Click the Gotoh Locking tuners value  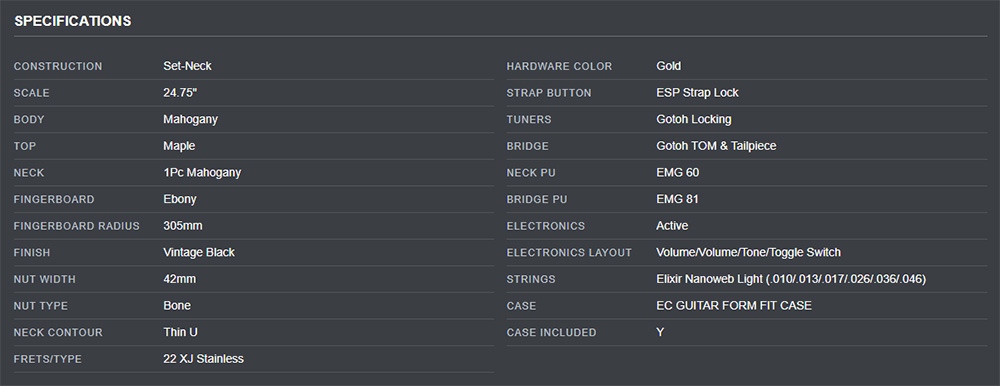tap(694, 119)
